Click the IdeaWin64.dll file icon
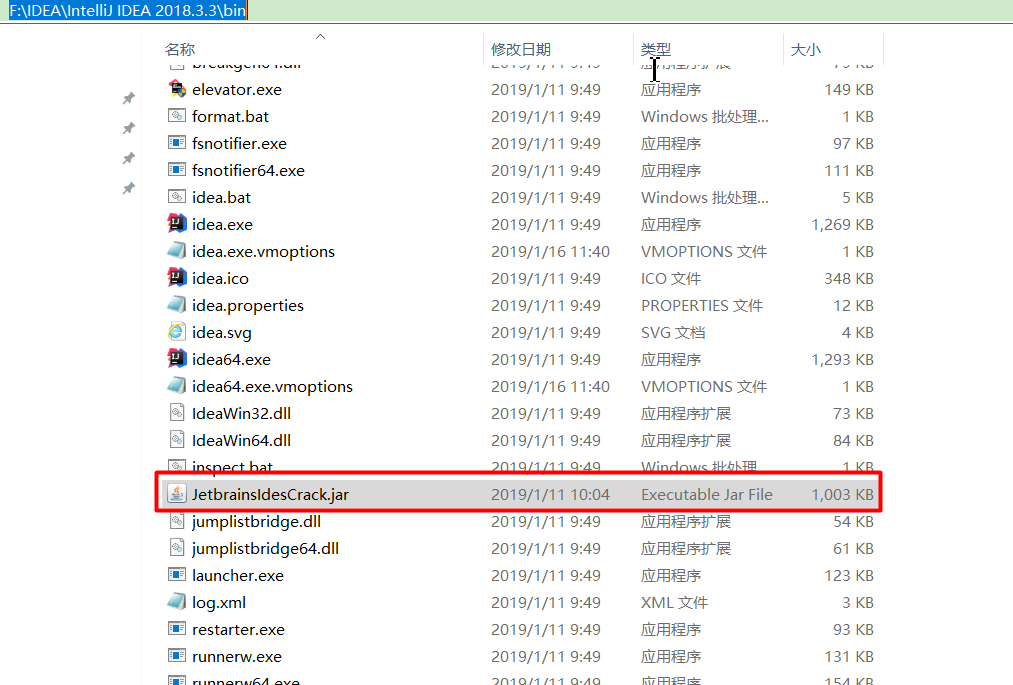Screen dimensions: 1013x685 click(x=177, y=440)
